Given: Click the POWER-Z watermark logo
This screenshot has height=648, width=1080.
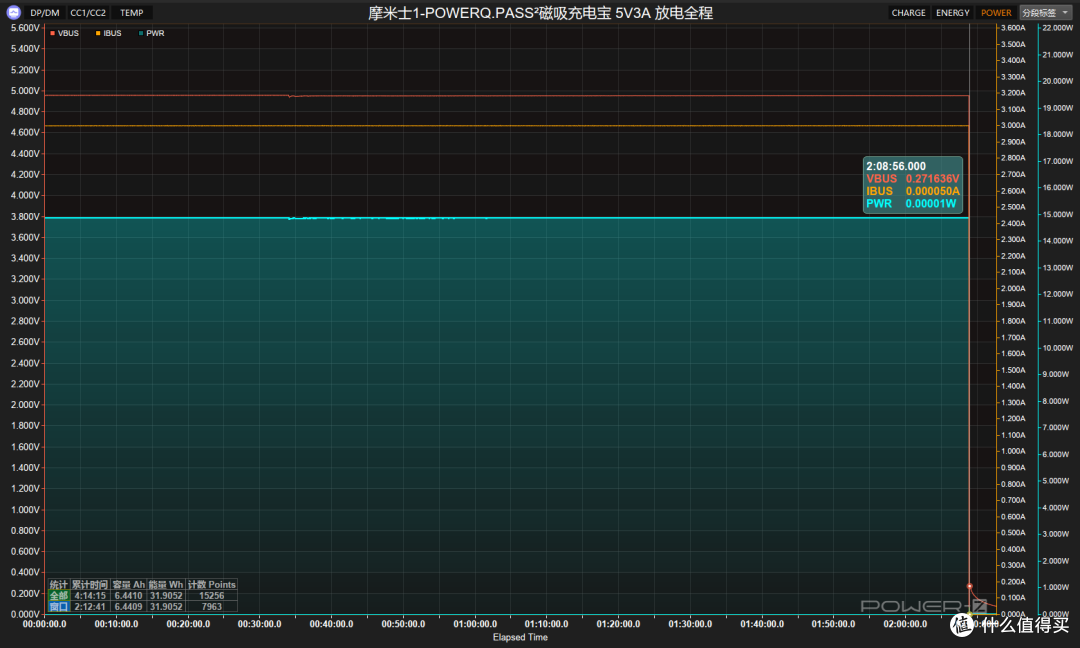Looking at the screenshot, I should click(924, 606).
